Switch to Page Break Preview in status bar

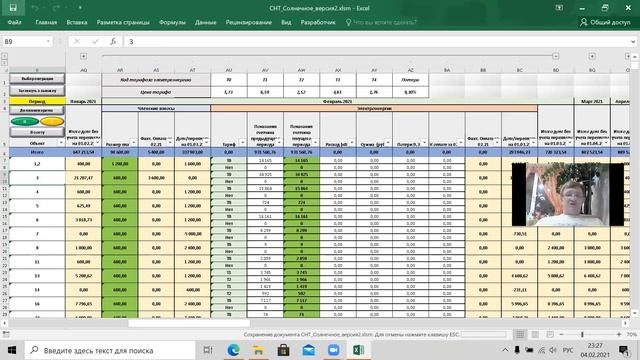549,335
